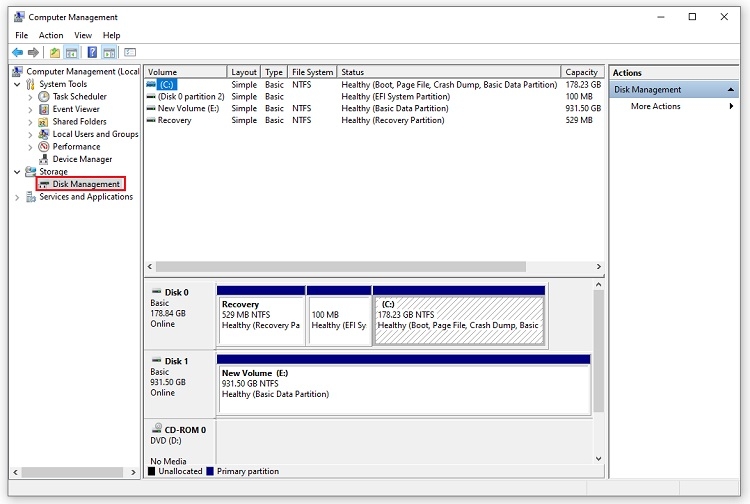Click the tree pane scroll right arrow
This screenshot has width=750, height=504.
(x=133, y=472)
